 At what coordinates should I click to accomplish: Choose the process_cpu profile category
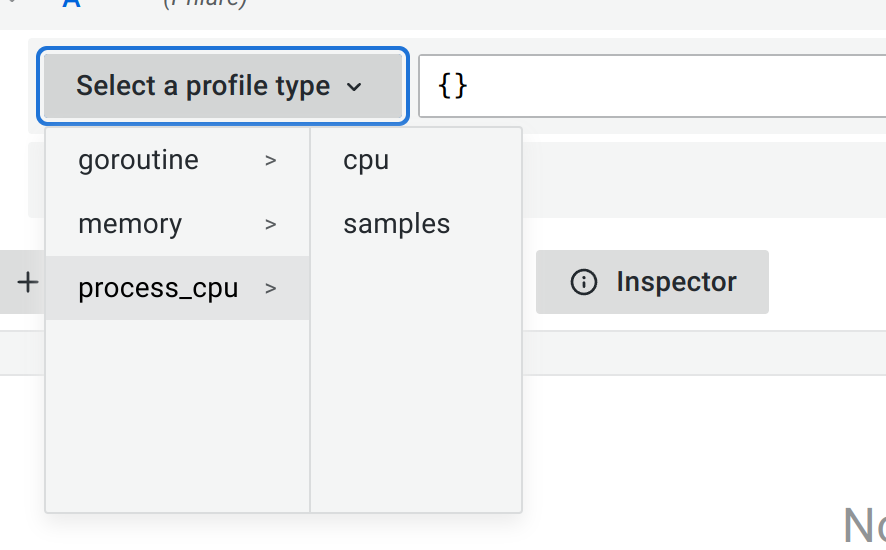158,288
